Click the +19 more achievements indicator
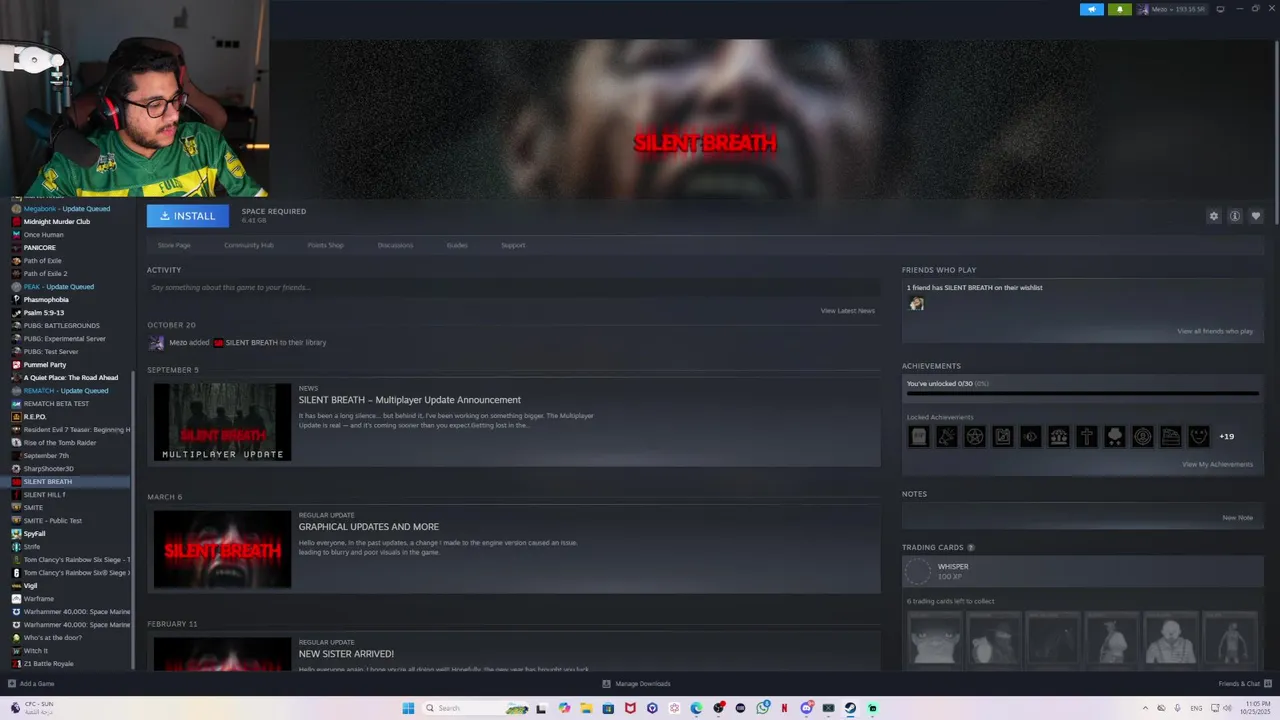 pyautogui.click(x=1226, y=436)
